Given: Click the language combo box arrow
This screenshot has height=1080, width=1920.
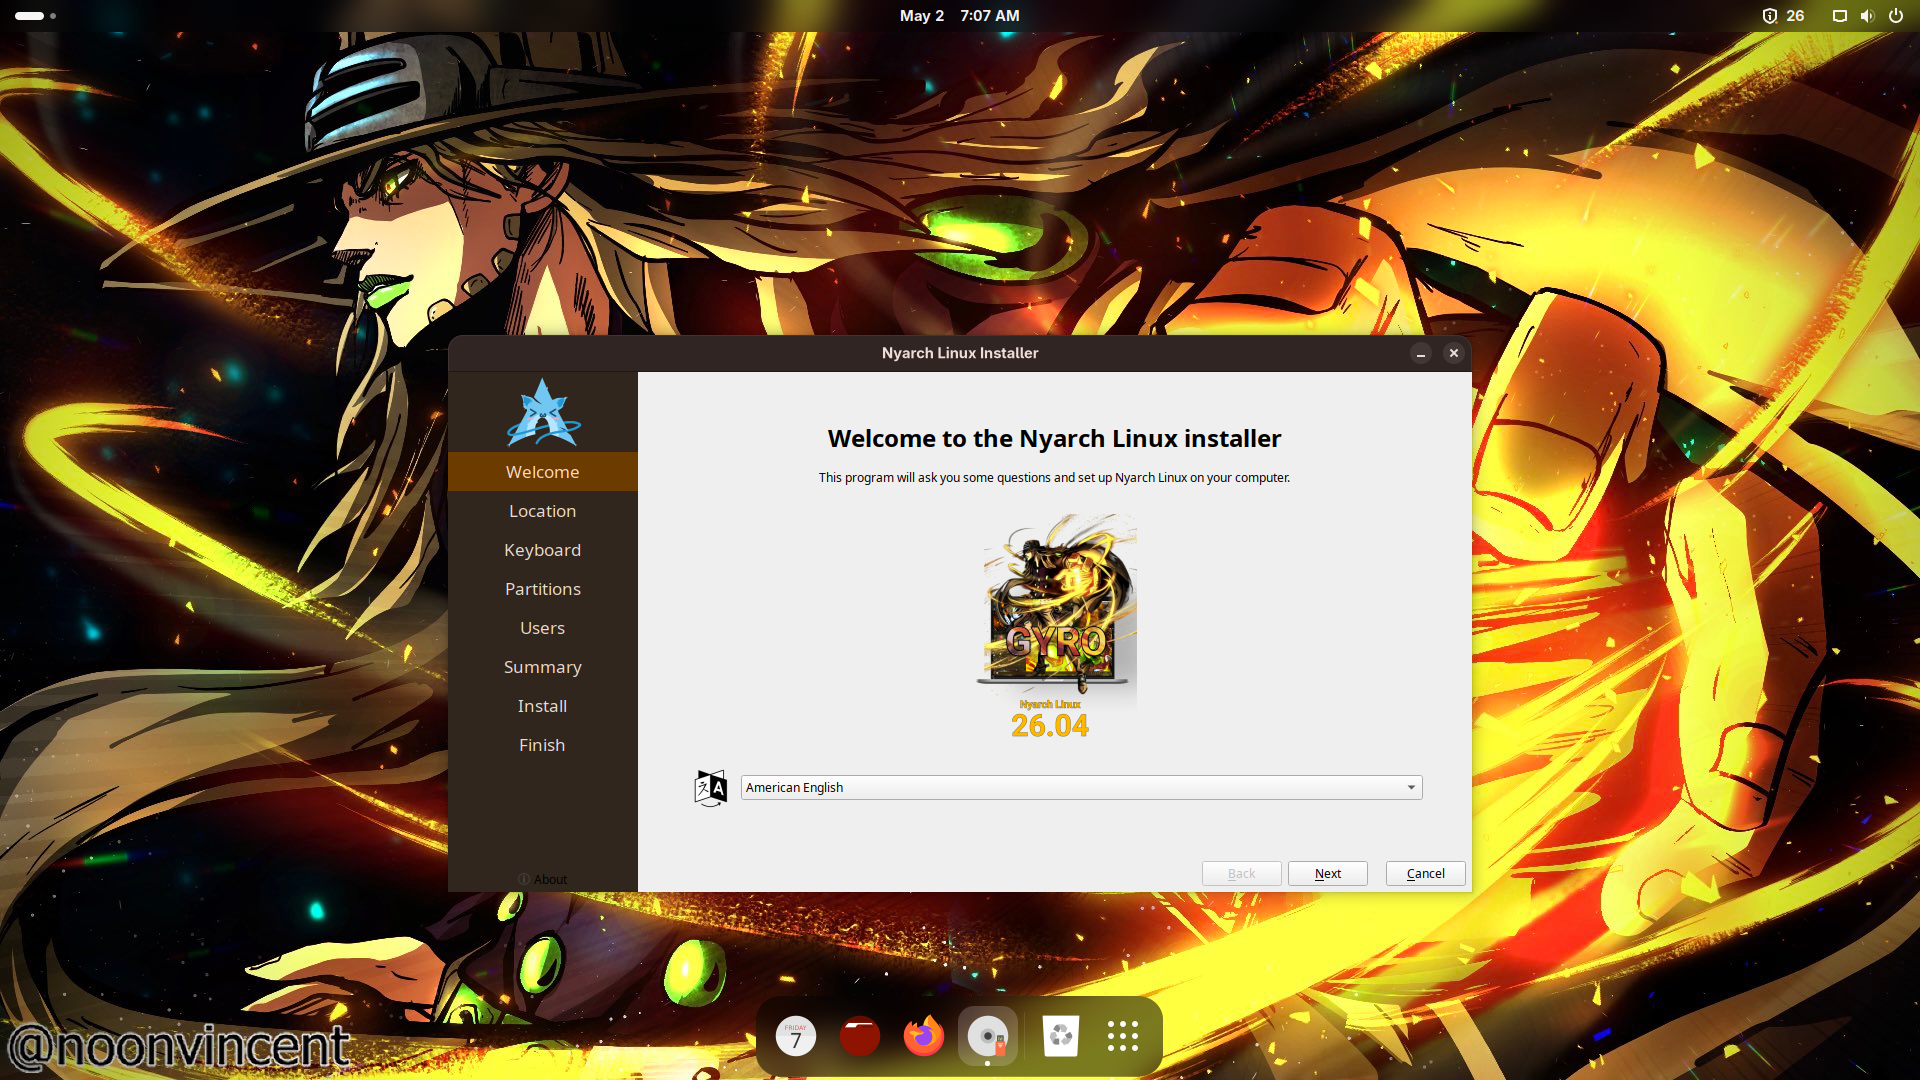Looking at the screenshot, I should click(x=1411, y=788).
